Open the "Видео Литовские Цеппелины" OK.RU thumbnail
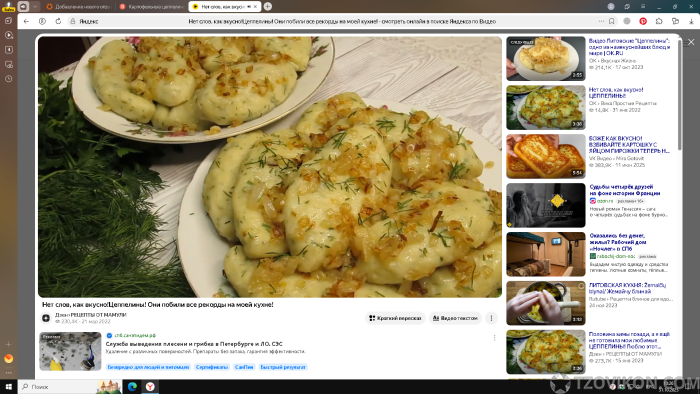 tap(546, 58)
